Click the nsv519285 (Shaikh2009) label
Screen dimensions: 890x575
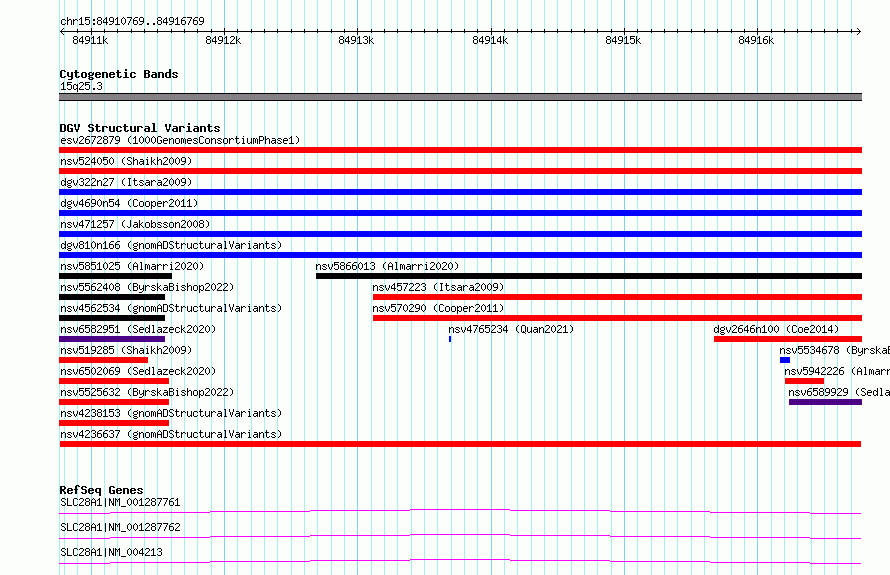(126, 350)
